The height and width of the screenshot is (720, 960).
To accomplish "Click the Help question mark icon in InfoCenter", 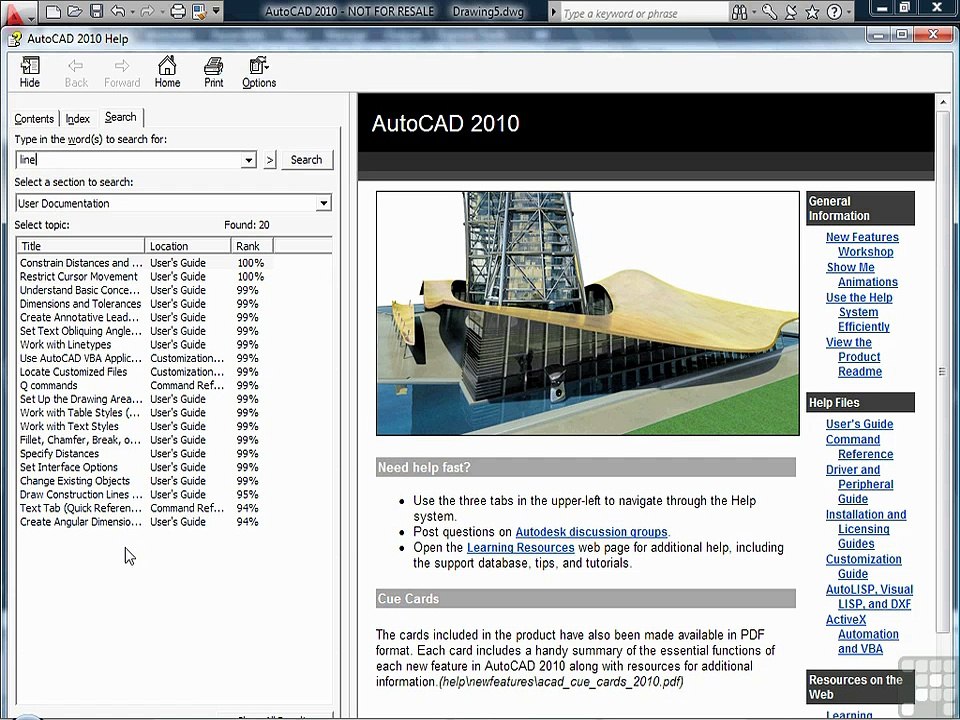I will [834, 12].
